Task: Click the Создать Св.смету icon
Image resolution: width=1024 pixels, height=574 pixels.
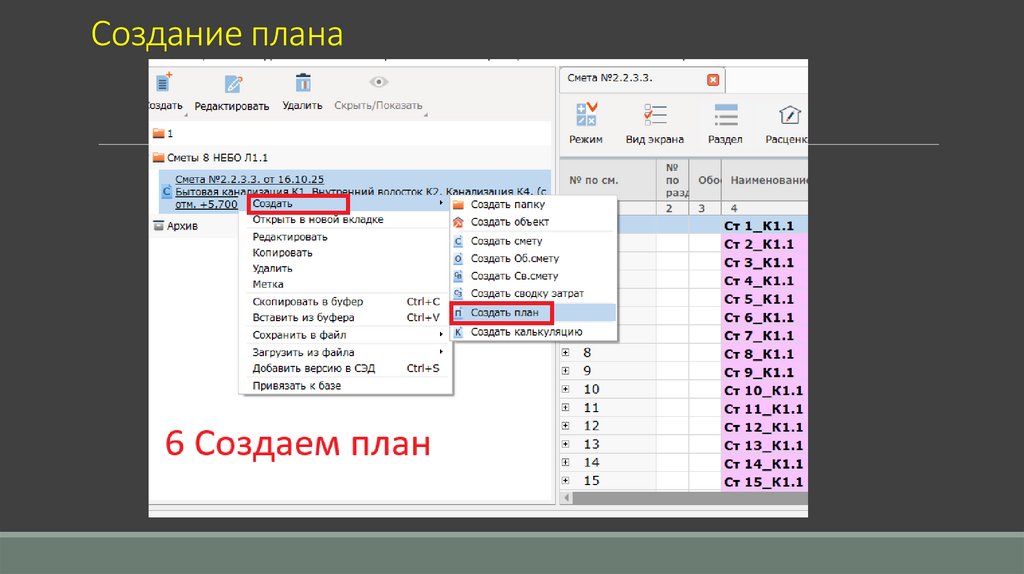Action: pyautogui.click(x=458, y=276)
